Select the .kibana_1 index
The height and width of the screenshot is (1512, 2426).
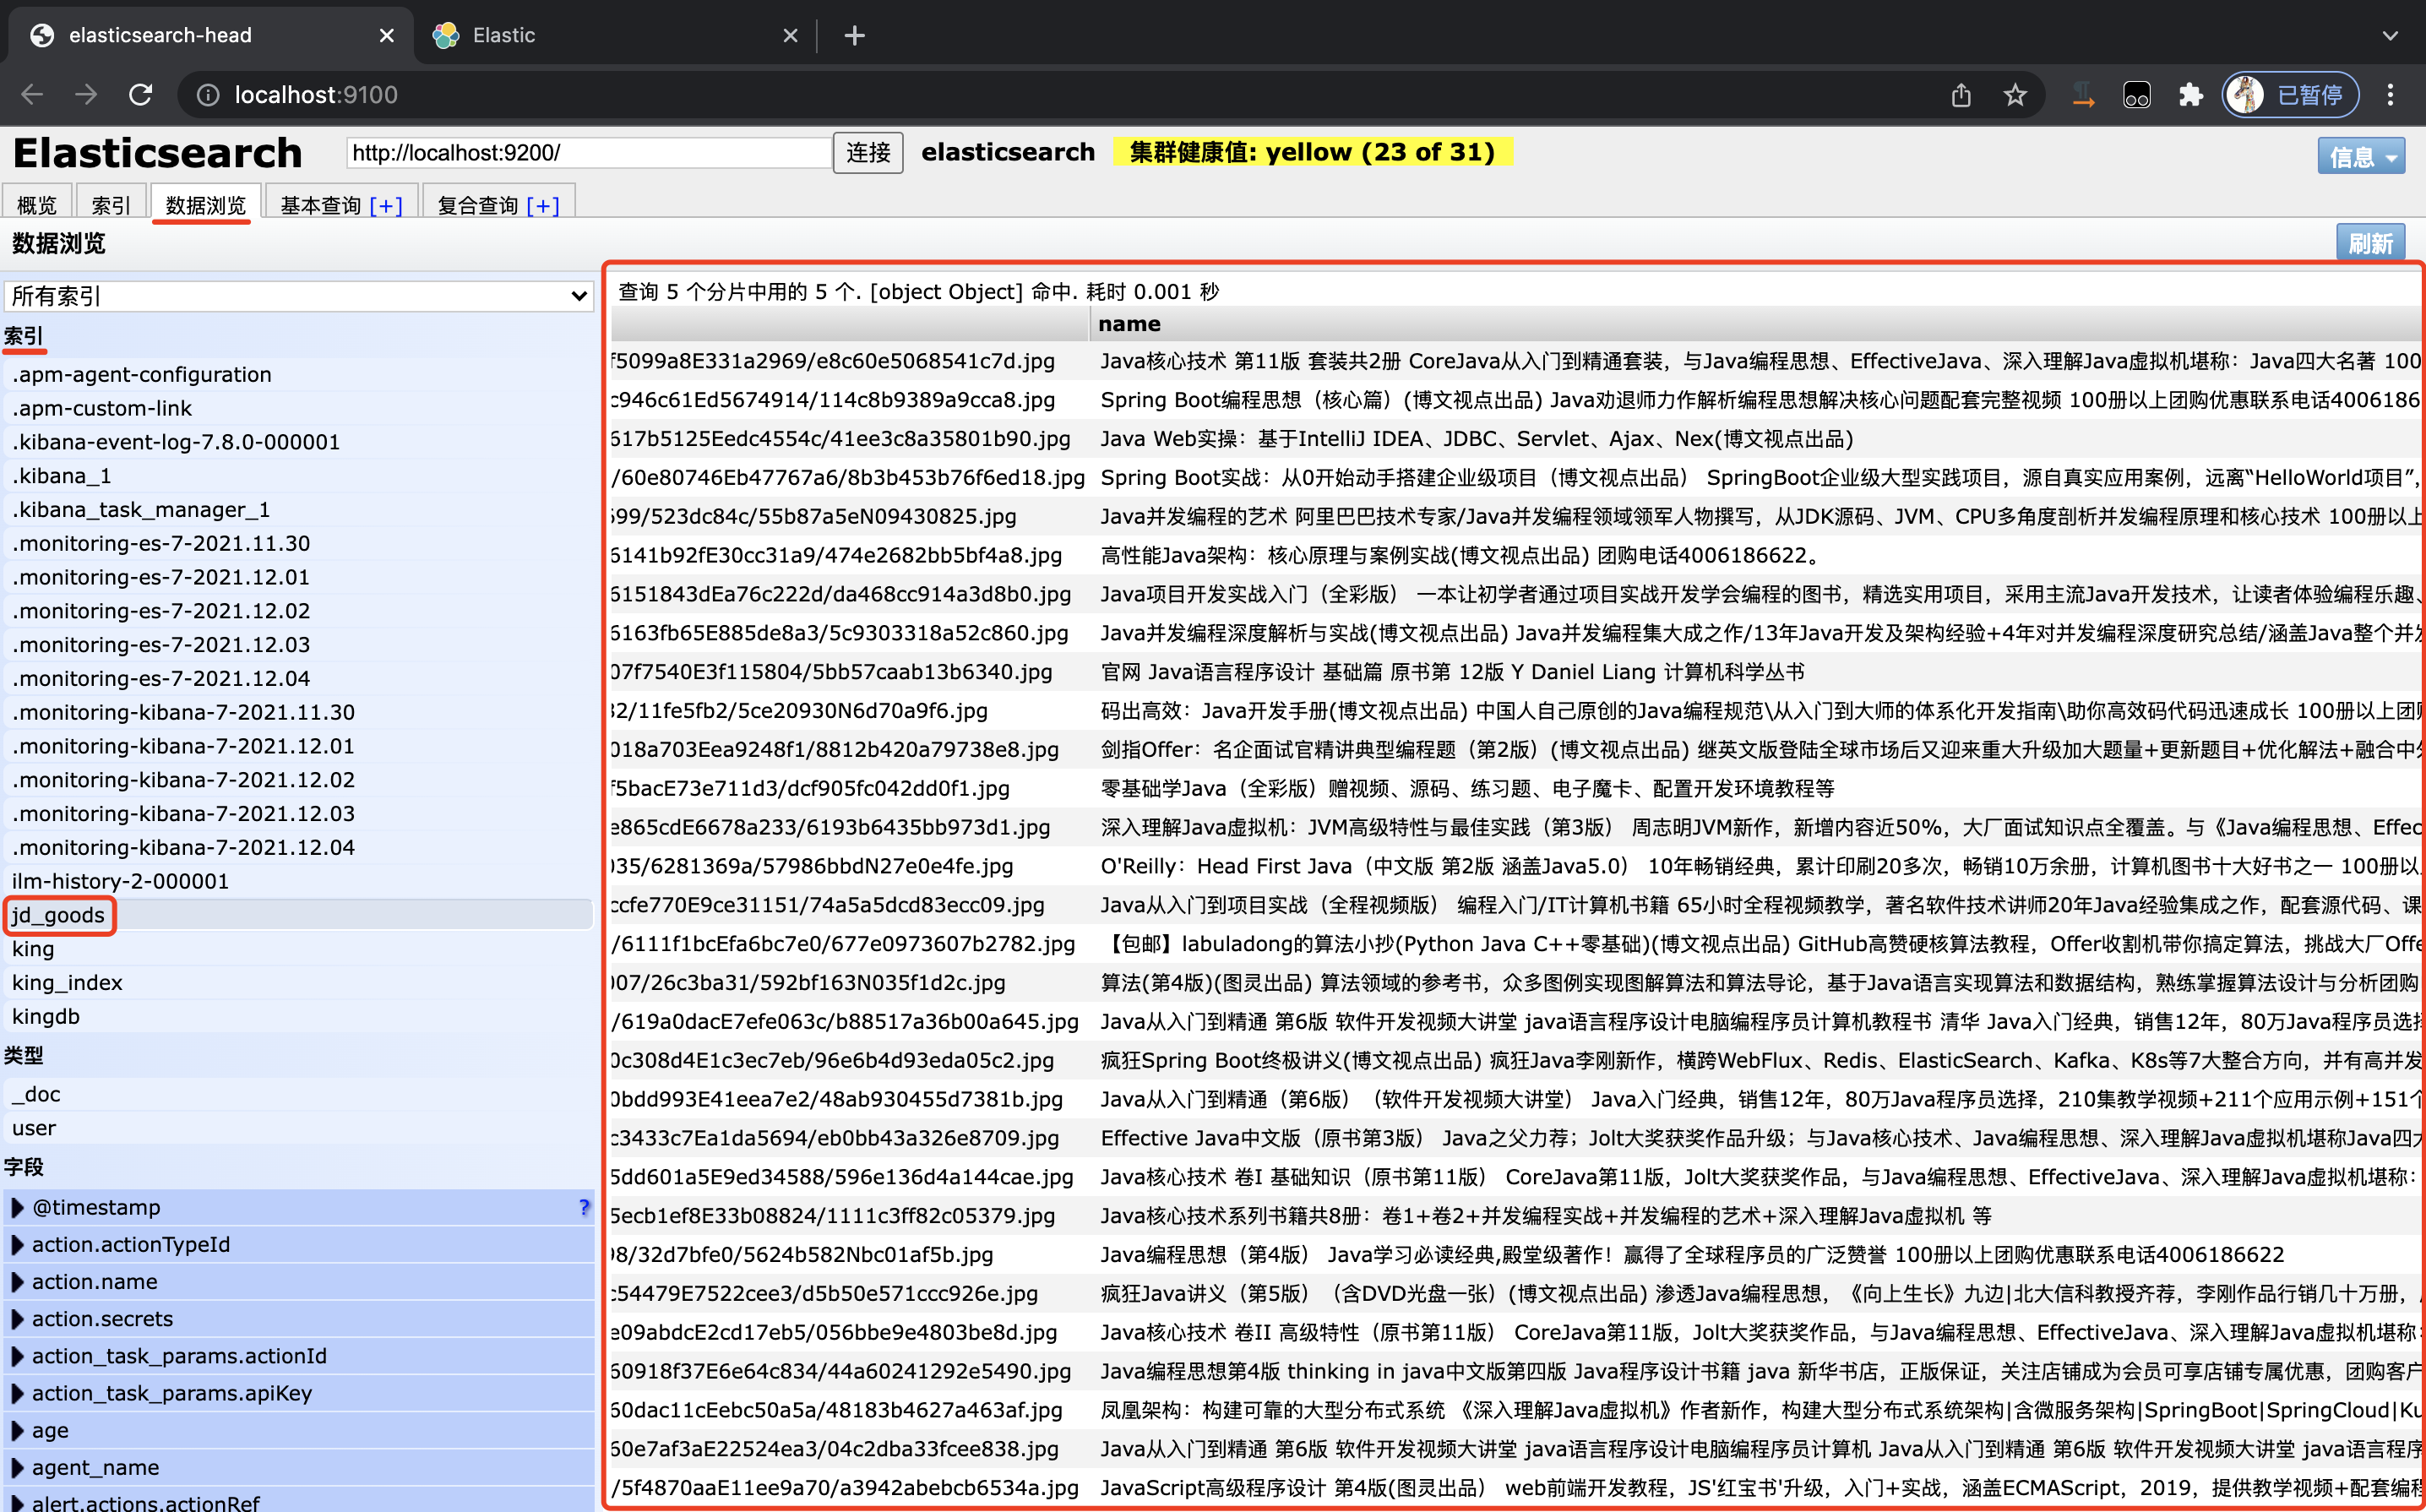299,476
